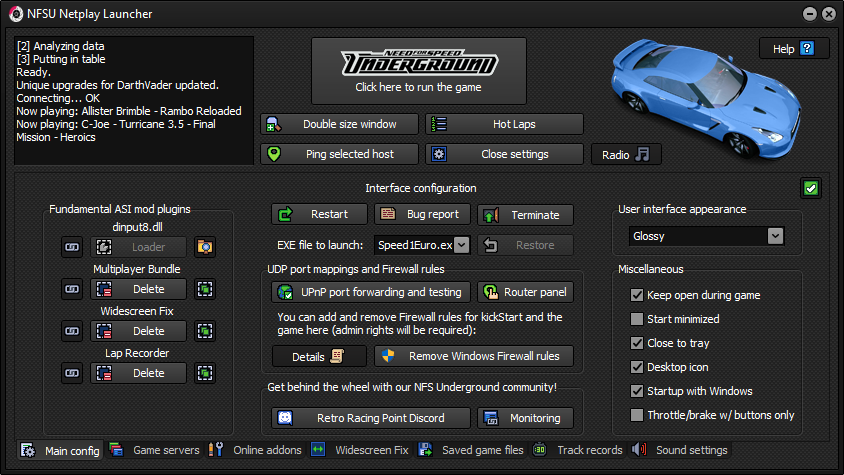Minimize the launcher window
The width and height of the screenshot is (844, 475).
pos(810,14)
